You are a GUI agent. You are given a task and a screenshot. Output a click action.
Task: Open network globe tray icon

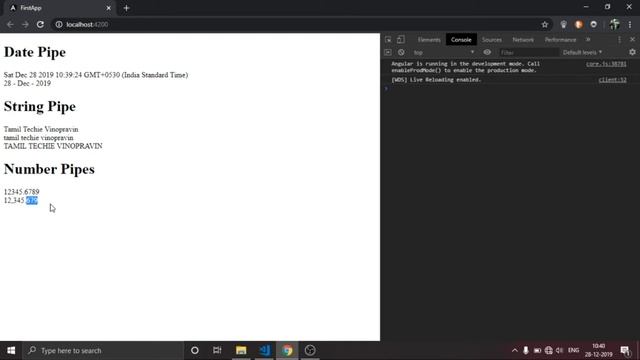(549, 350)
